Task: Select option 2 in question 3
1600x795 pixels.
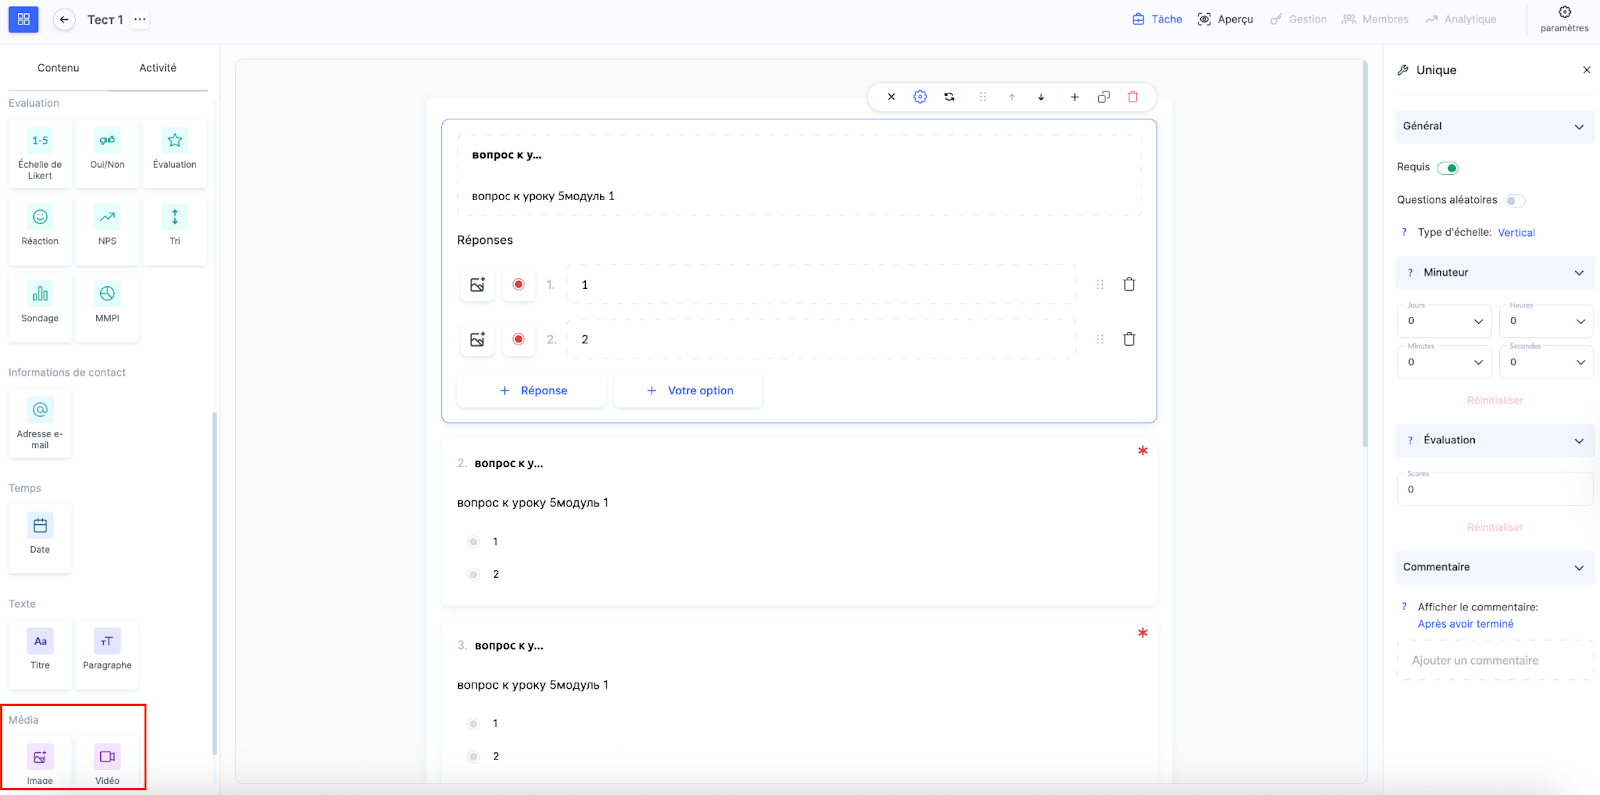Action: pos(473,757)
